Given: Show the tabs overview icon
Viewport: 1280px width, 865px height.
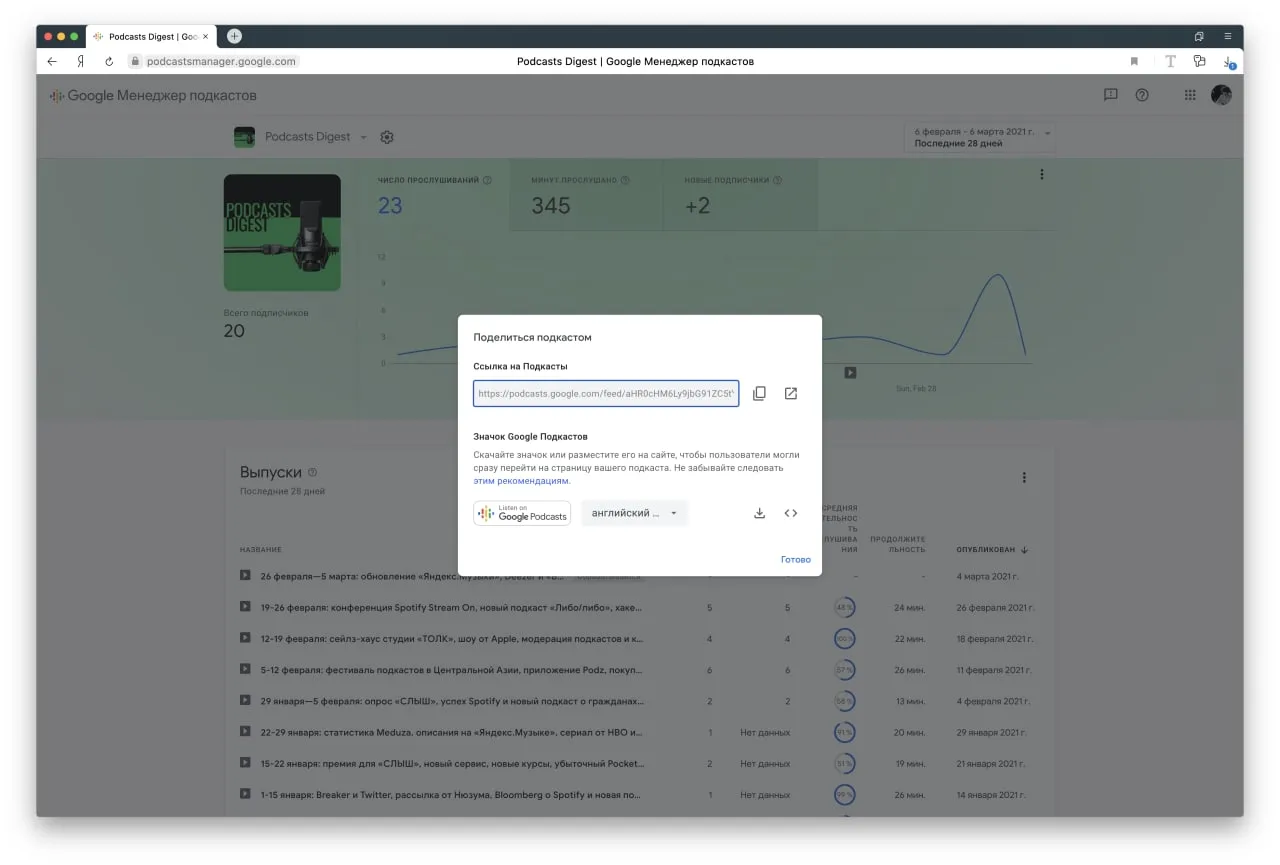Looking at the screenshot, I should 1199,36.
